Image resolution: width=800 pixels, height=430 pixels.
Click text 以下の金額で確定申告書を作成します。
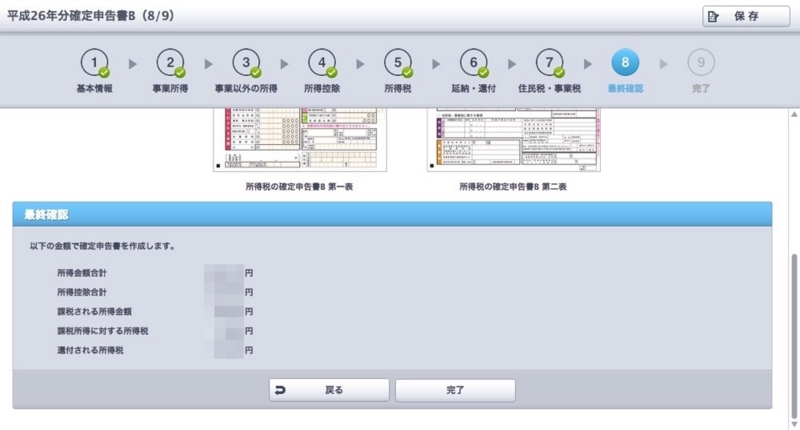click(103, 246)
